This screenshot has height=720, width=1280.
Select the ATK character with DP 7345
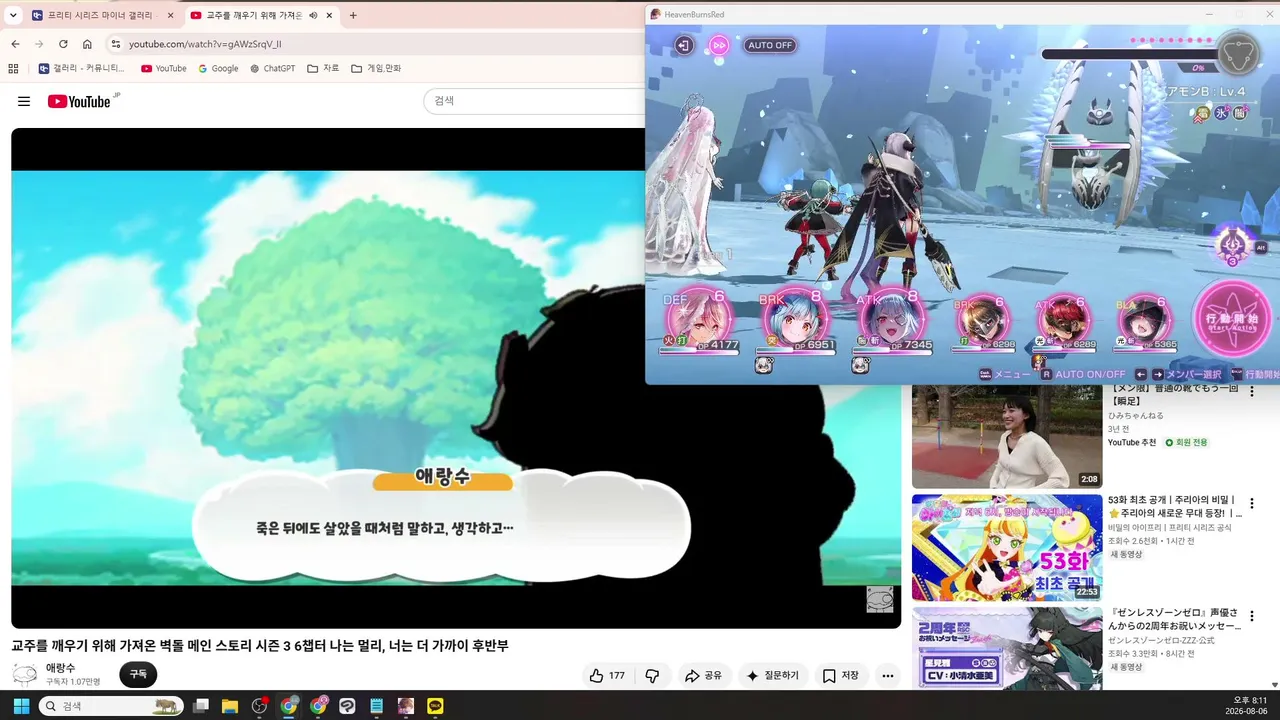[x=893, y=321]
